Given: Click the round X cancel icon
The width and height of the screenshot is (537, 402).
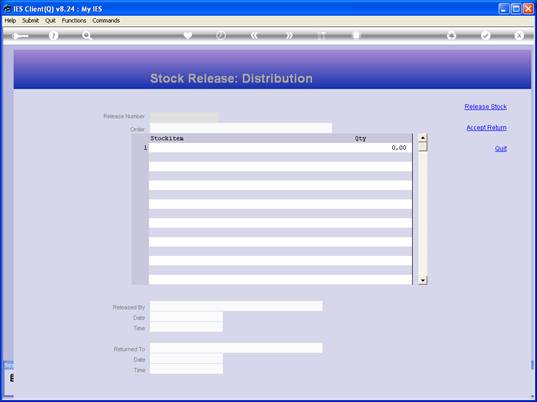Looking at the screenshot, I should pyautogui.click(x=519, y=35).
